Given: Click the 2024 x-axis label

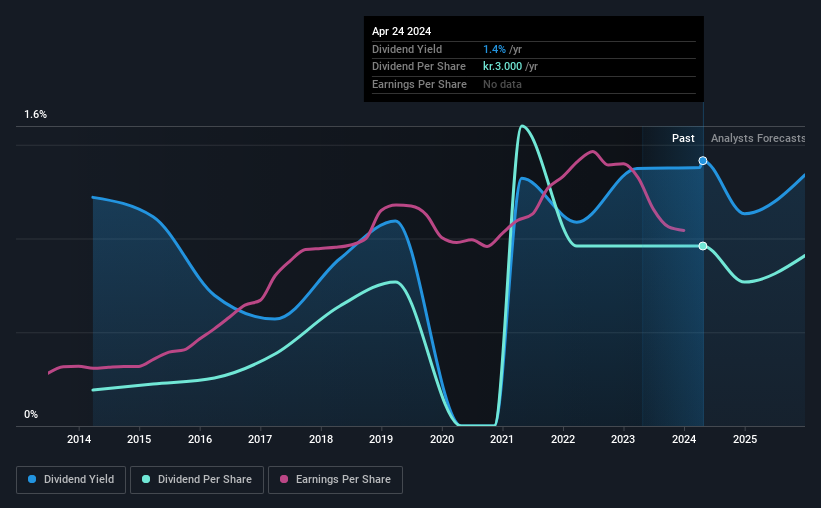Looking at the screenshot, I should [x=684, y=439].
